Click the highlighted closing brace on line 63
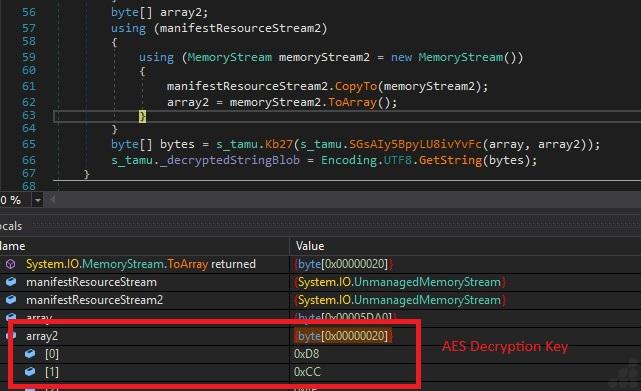This screenshot has width=641, height=391. click(142, 116)
